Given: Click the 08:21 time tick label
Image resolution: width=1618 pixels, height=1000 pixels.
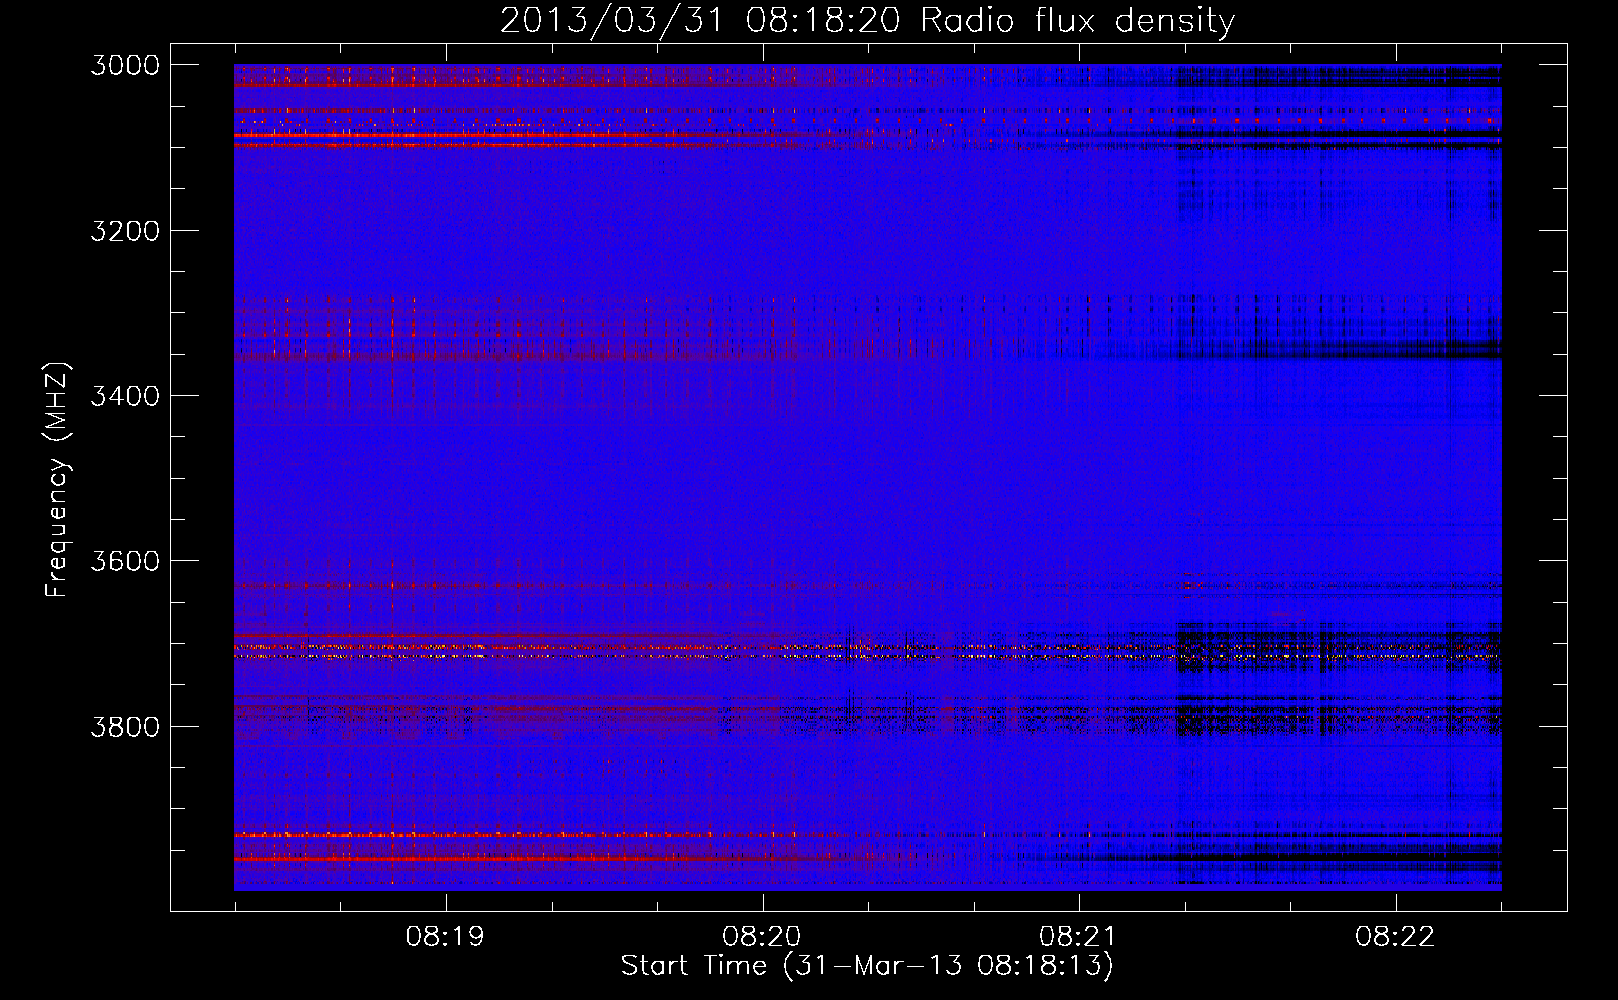Looking at the screenshot, I should [1078, 937].
